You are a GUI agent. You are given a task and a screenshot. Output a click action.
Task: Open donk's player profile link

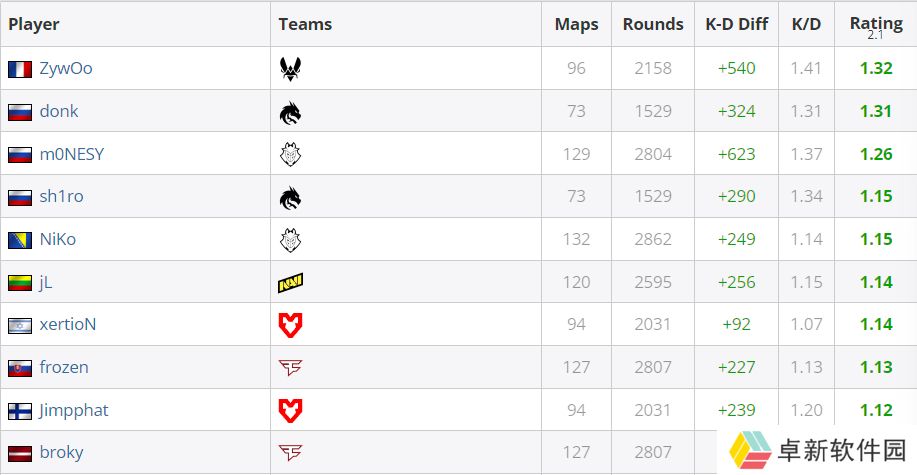(58, 111)
